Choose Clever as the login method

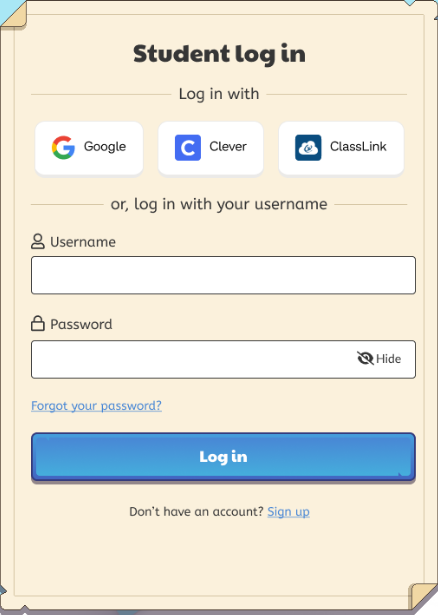211,148
